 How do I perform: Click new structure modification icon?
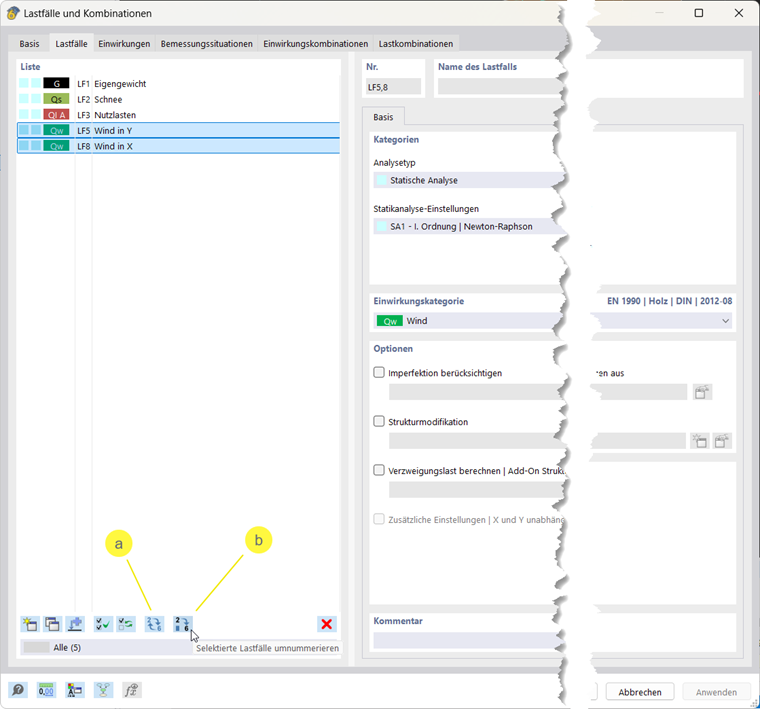pos(699,441)
